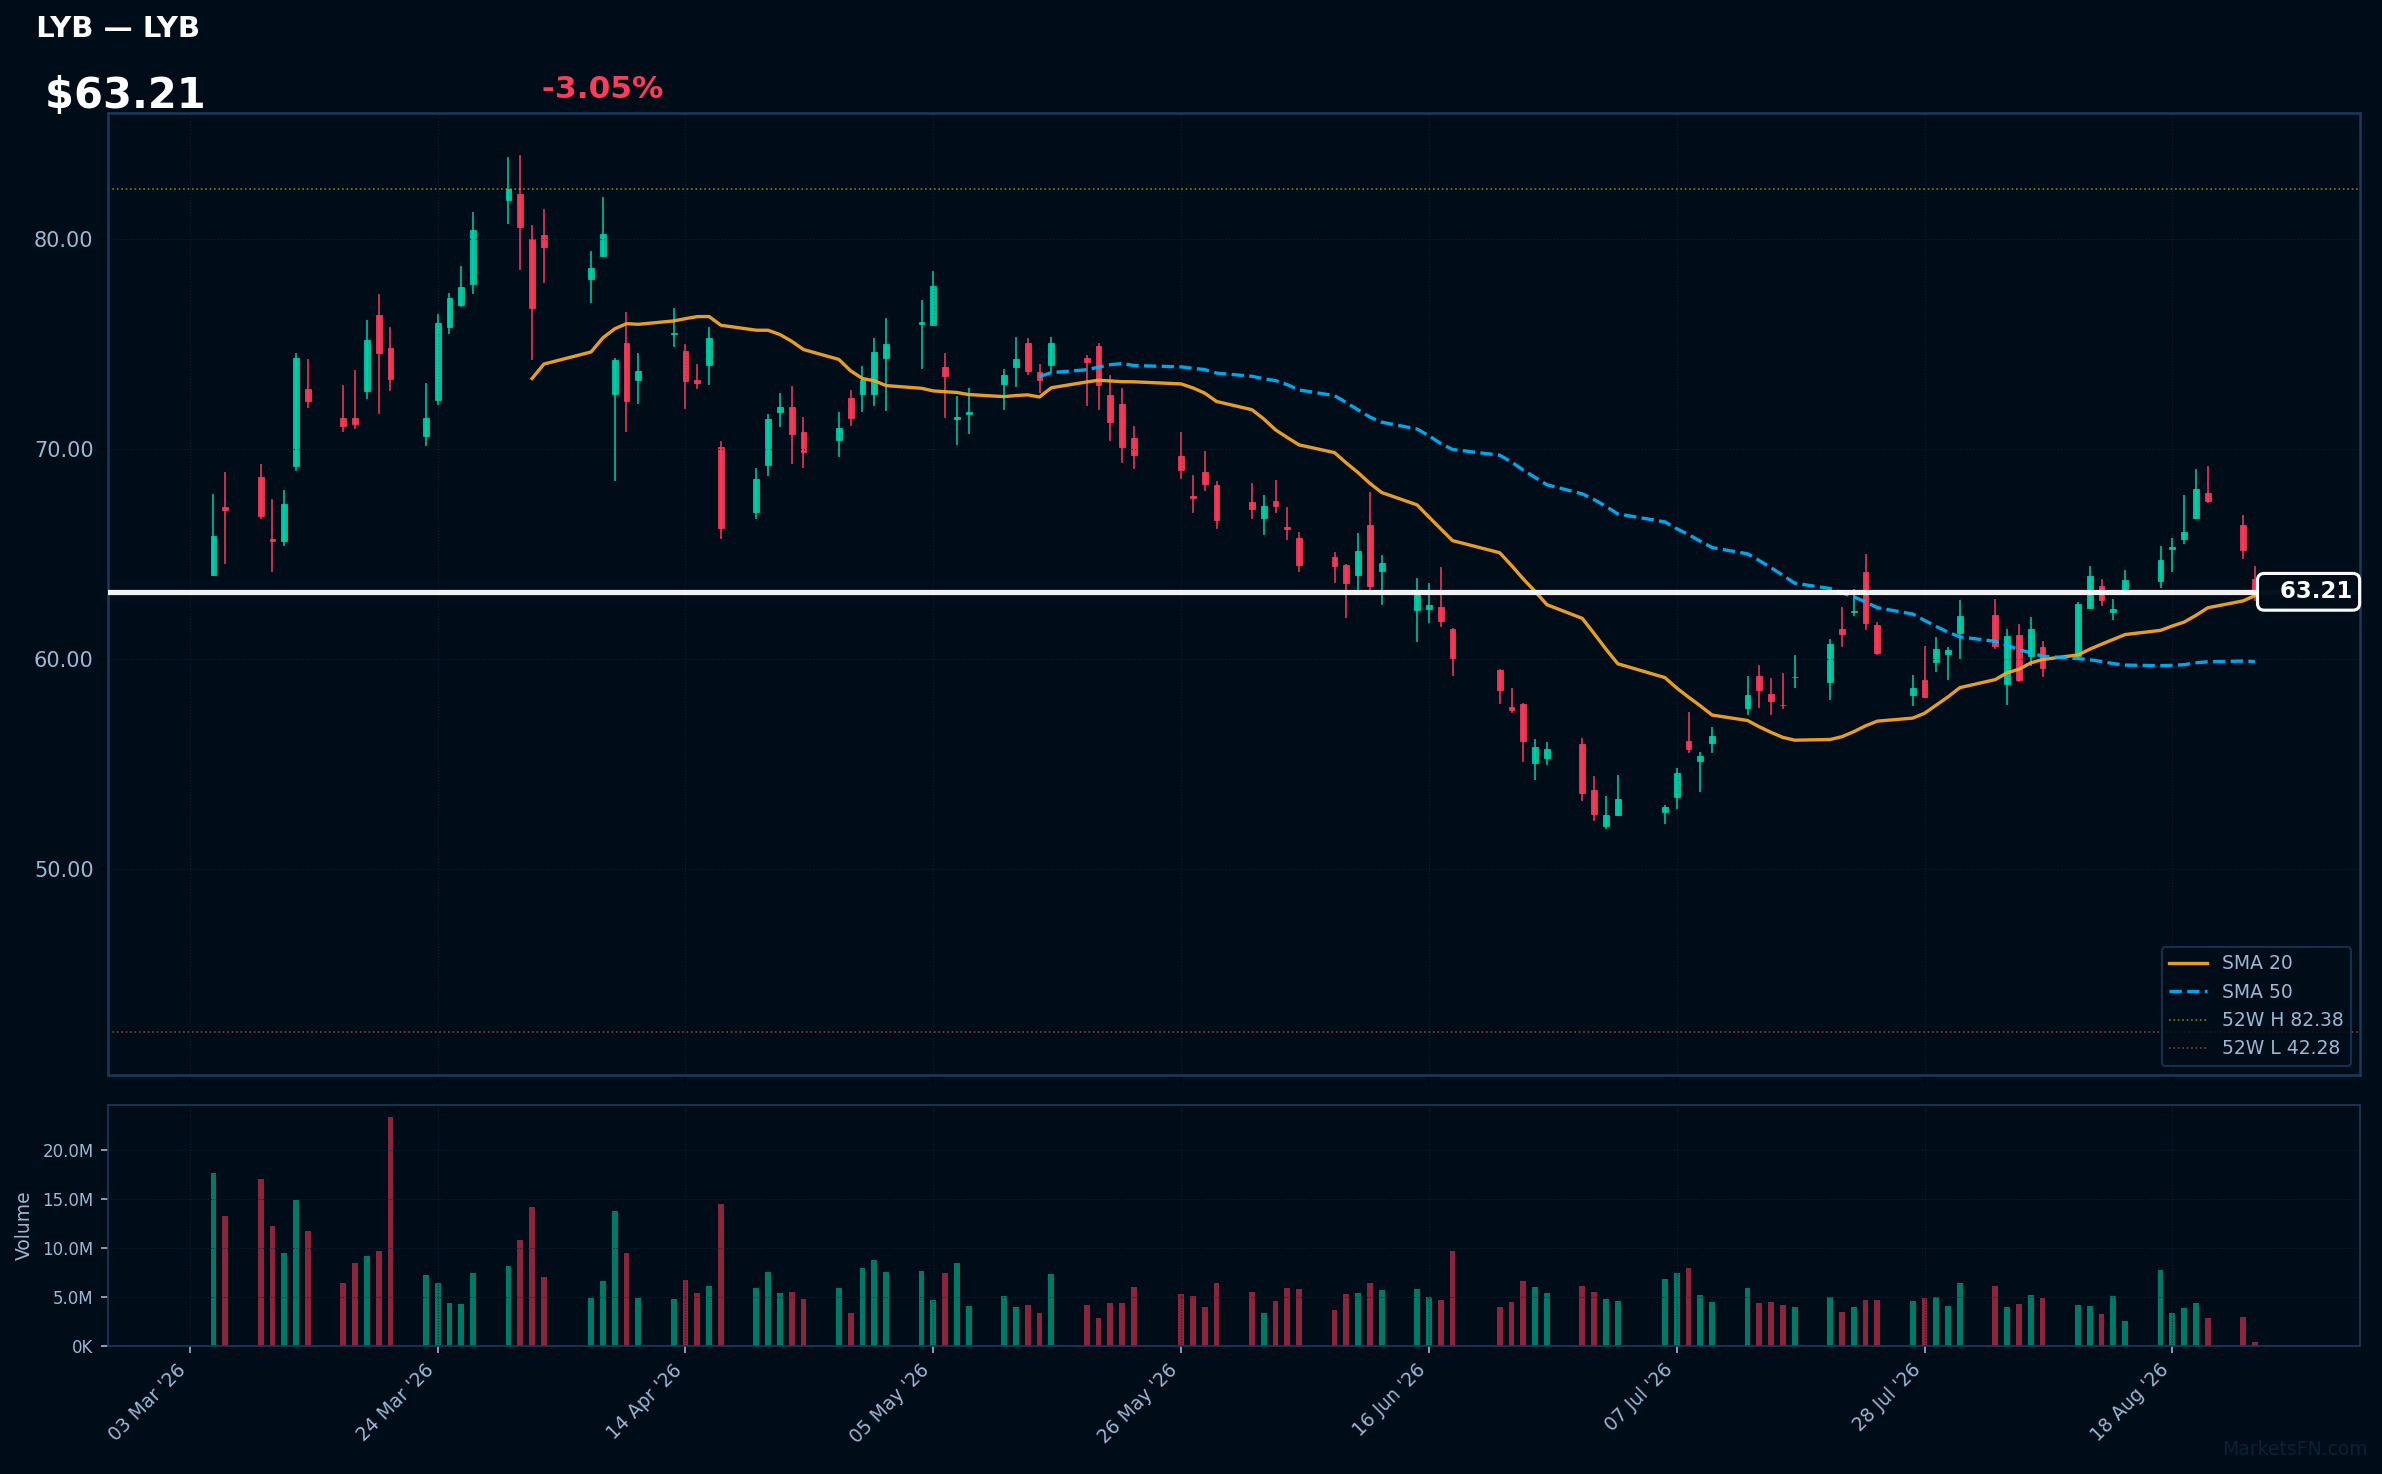
Task: Click the 24 Mar '26 date label
Action: coord(395,1401)
